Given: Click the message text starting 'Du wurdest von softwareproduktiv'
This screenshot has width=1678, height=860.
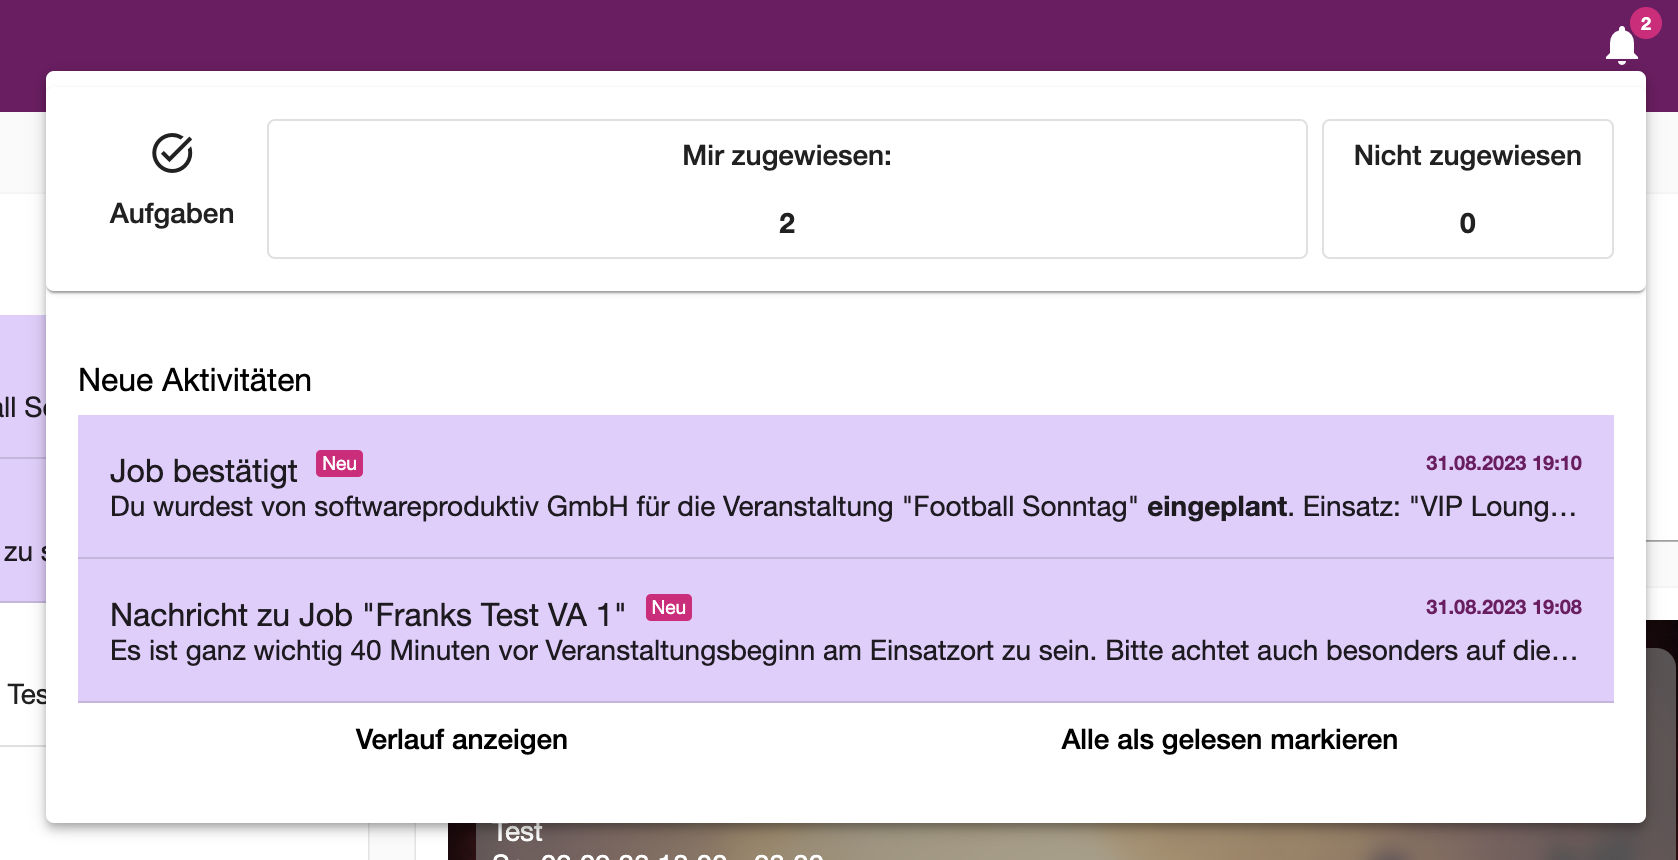Looking at the screenshot, I should click(843, 507).
